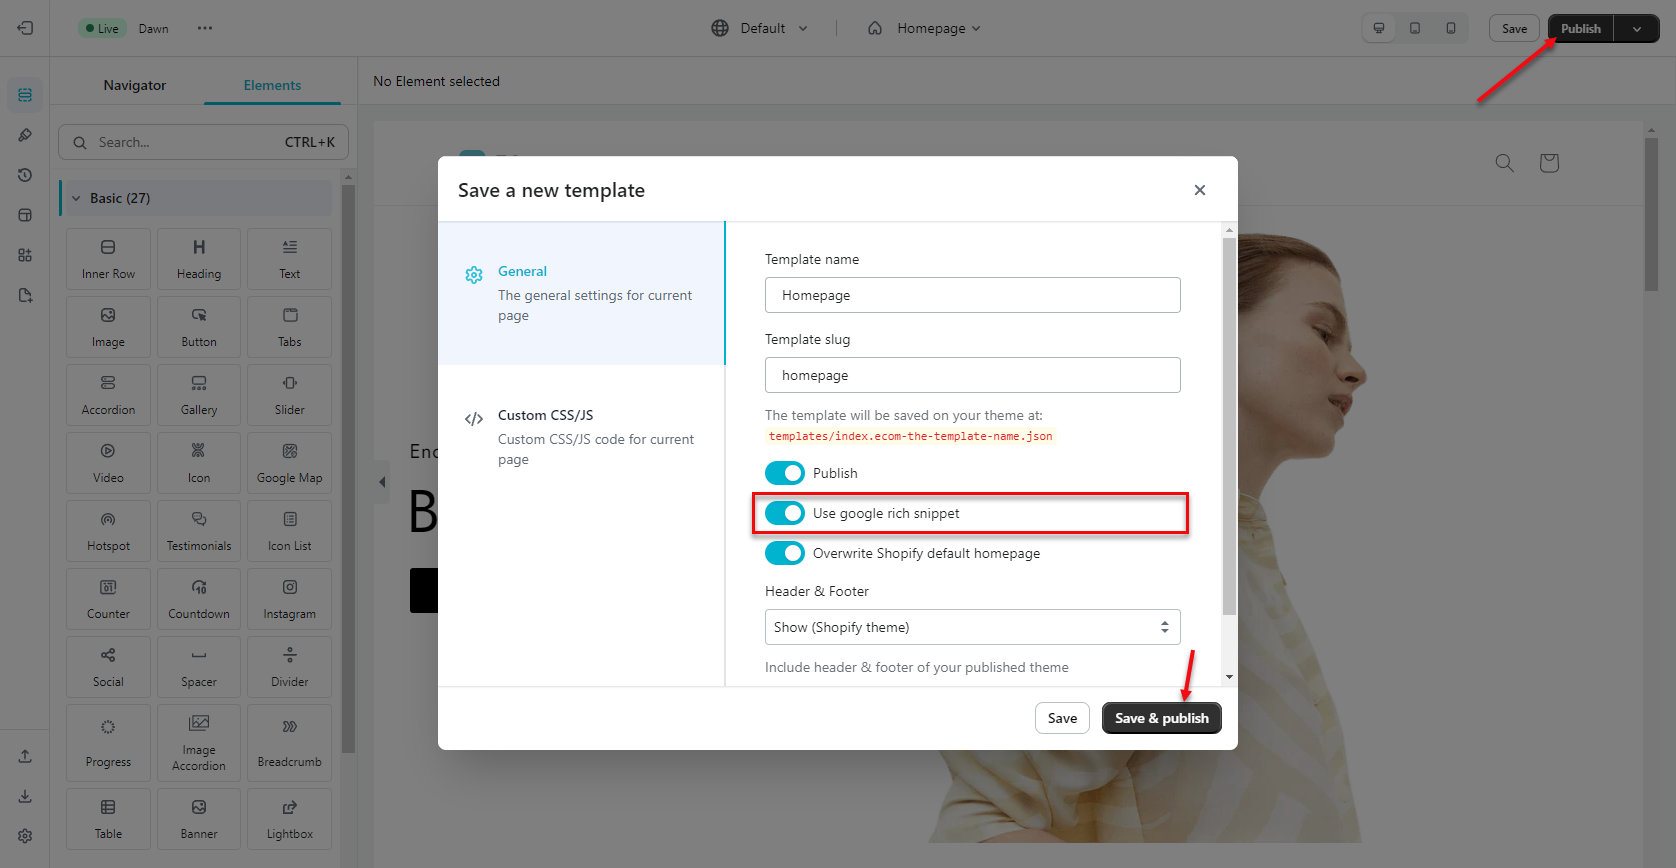Switch to the Navigator tab
The width and height of the screenshot is (1676, 868).
(x=135, y=85)
